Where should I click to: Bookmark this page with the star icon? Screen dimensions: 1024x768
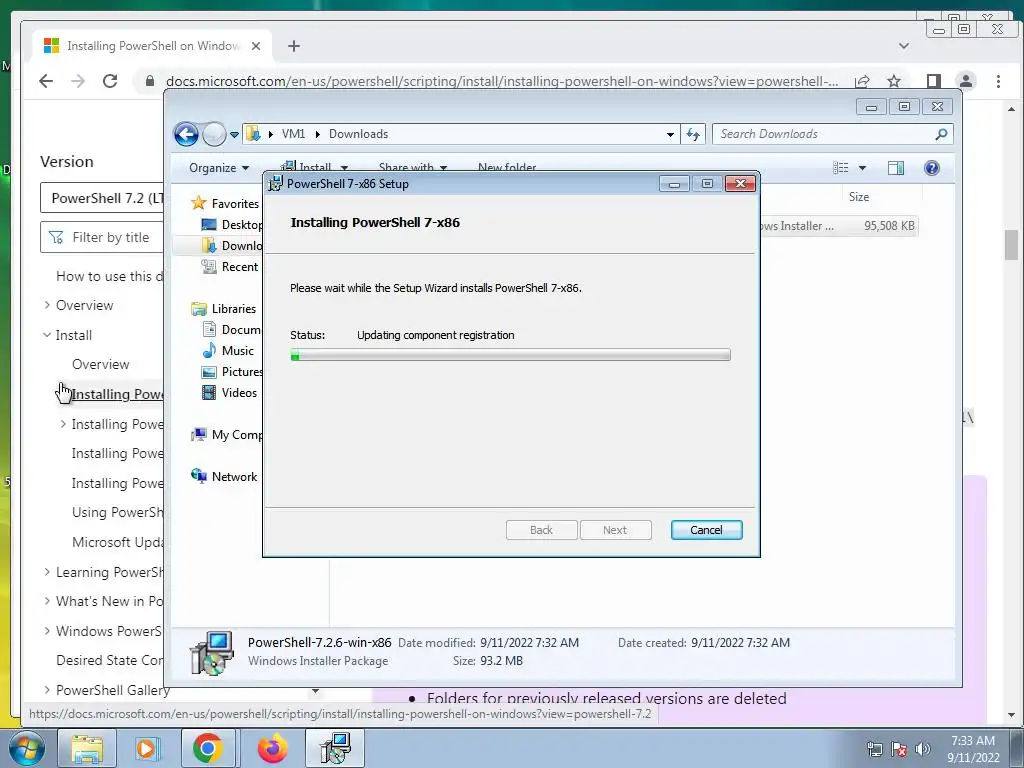[894, 81]
